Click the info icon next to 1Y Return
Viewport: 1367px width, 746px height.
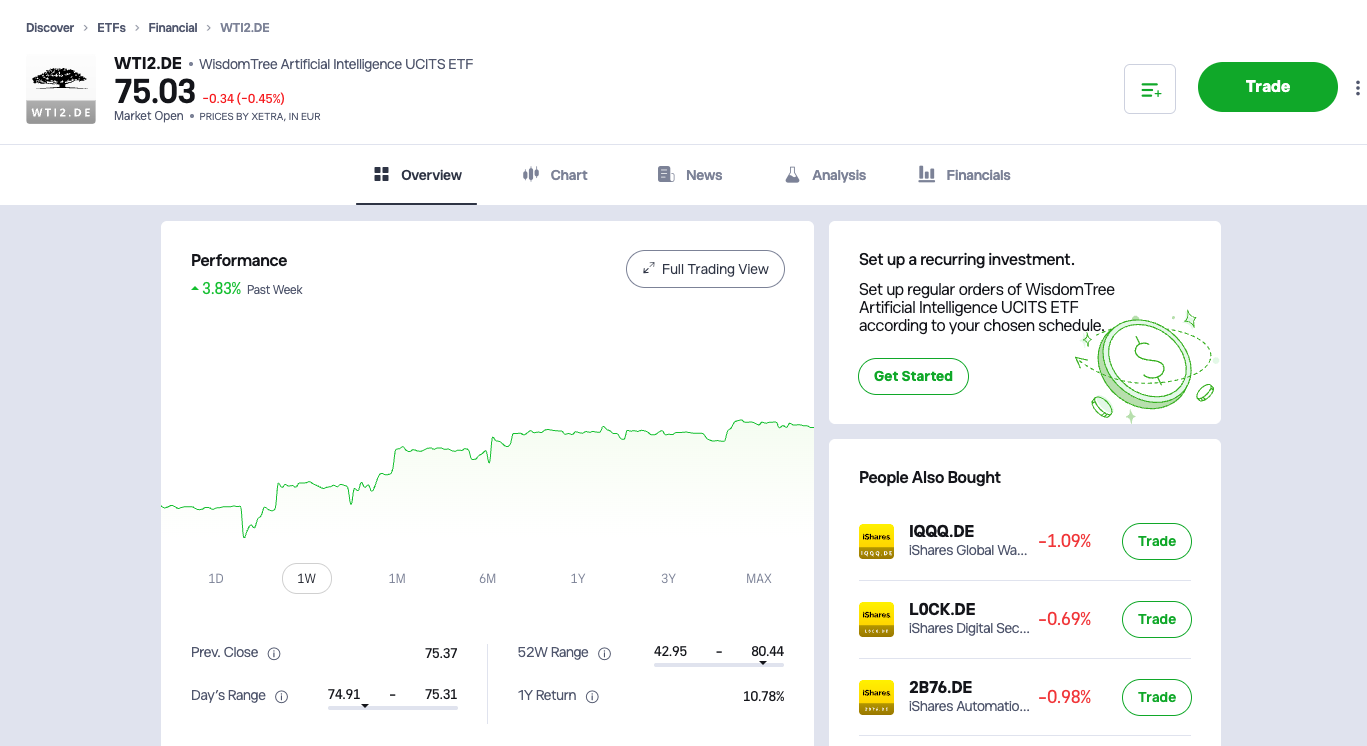592,696
